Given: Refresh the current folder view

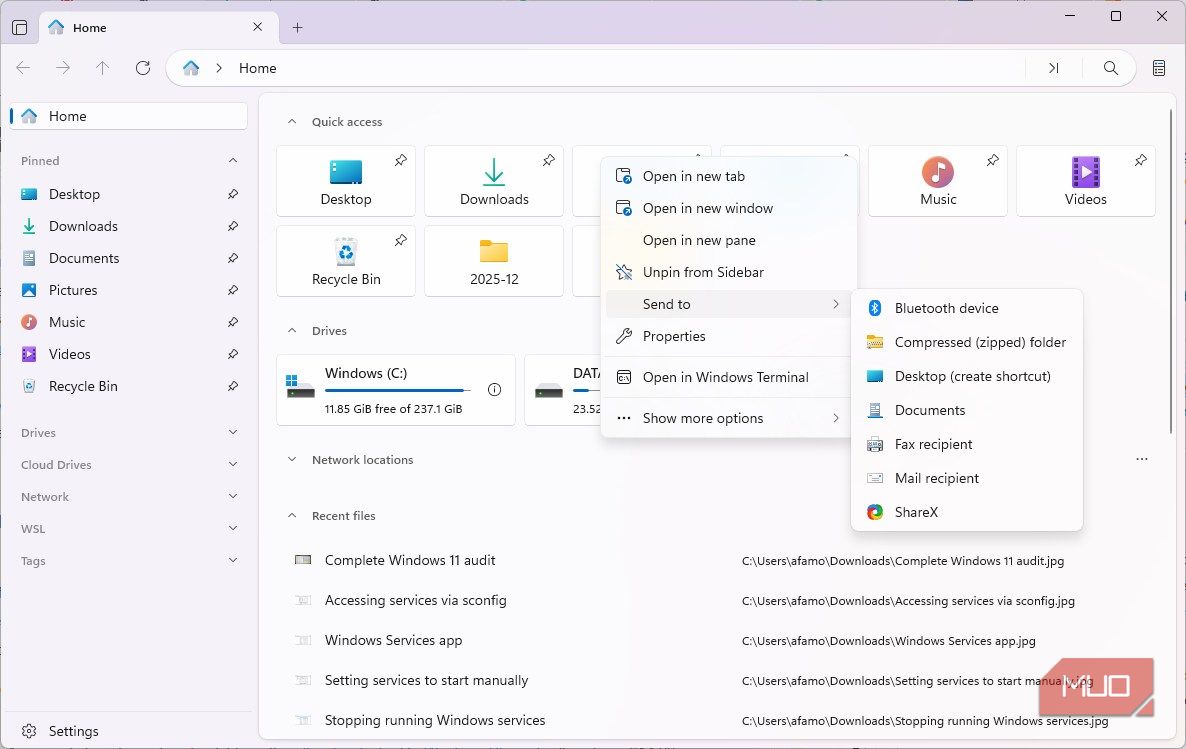Looking at the screenshot, I should [x=143, y=68].
